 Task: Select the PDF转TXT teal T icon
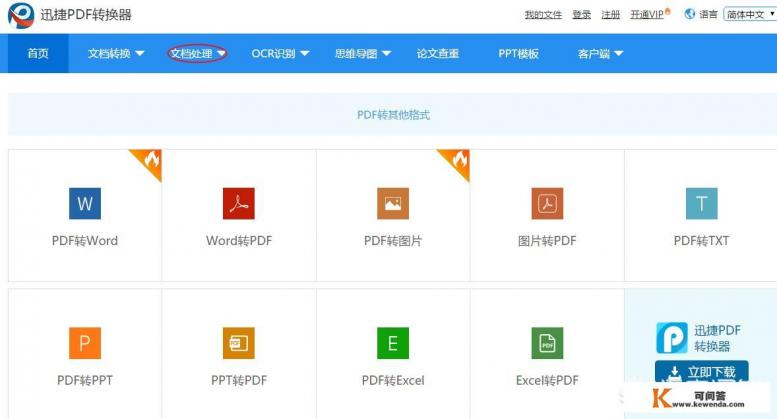(702, 204)
